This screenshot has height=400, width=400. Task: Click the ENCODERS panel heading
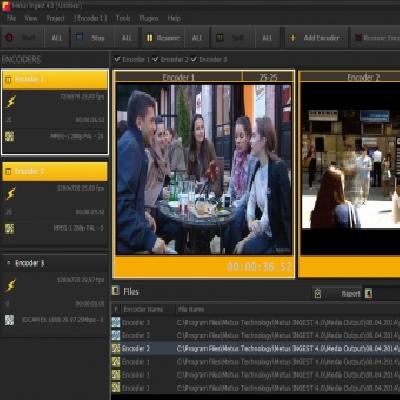click(21, 60)
